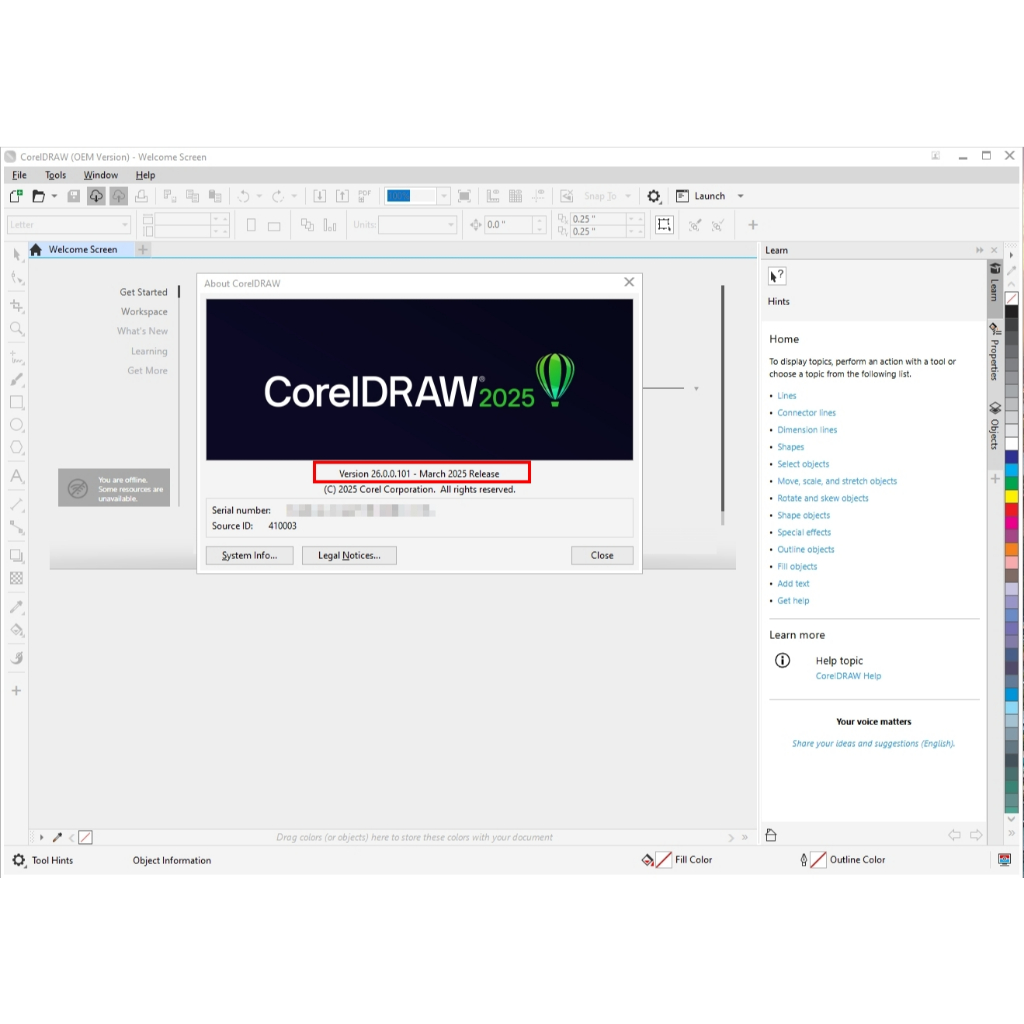Open the Help menu
The width and height of the screenshot is (1024, 1024).
point(145,175)
